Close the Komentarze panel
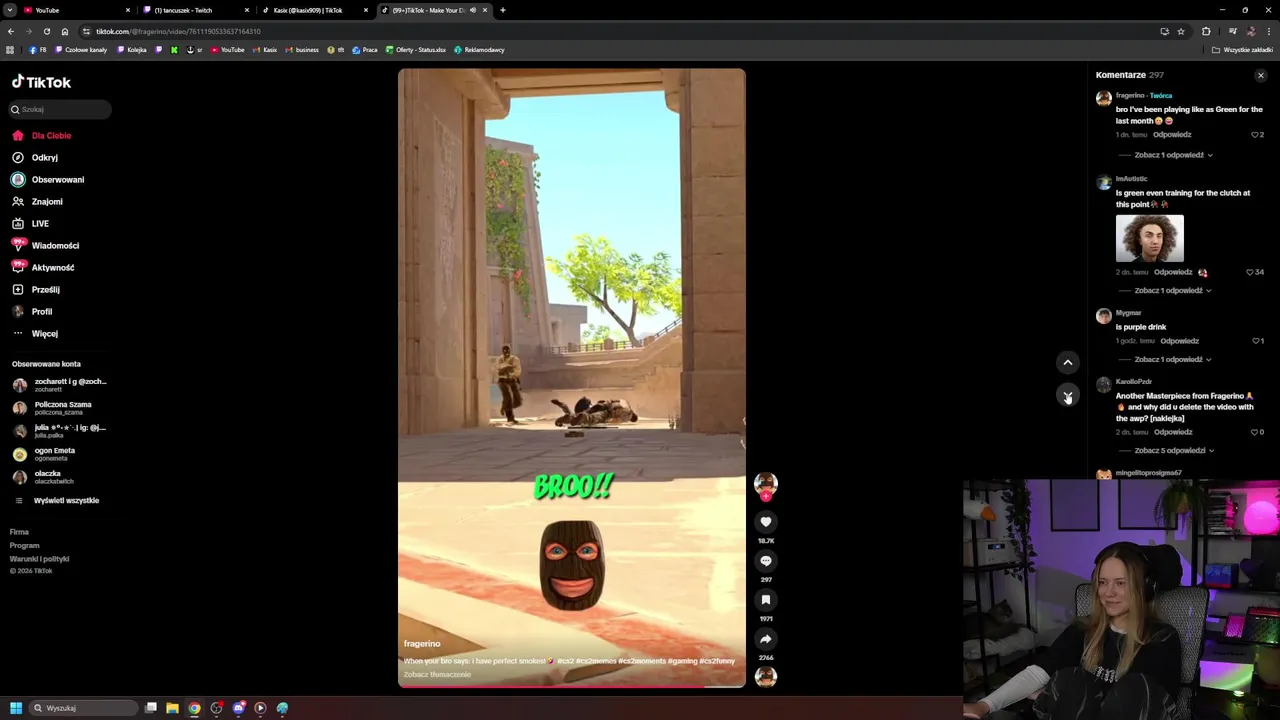The width and height of the screenshot is (1280, 720). [x=1261, y=75]
